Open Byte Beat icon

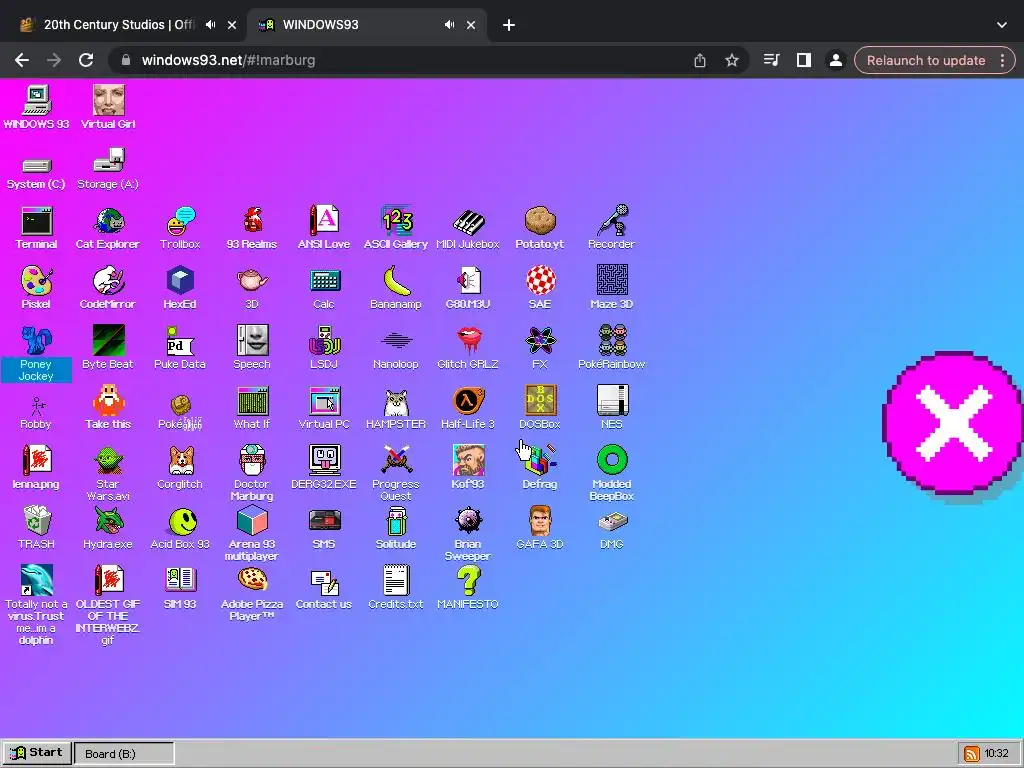(x=108, y=348)
